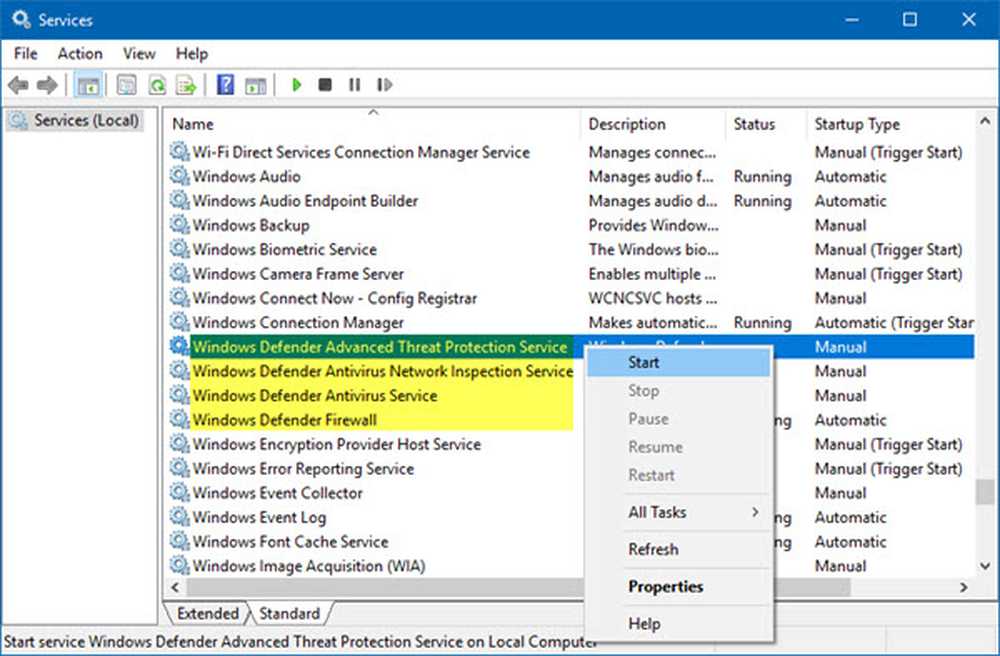This screenshot has height=656, width=1000.
Task: Click gear icon beside Windows Biometric Service
Action: coord(179,249)
